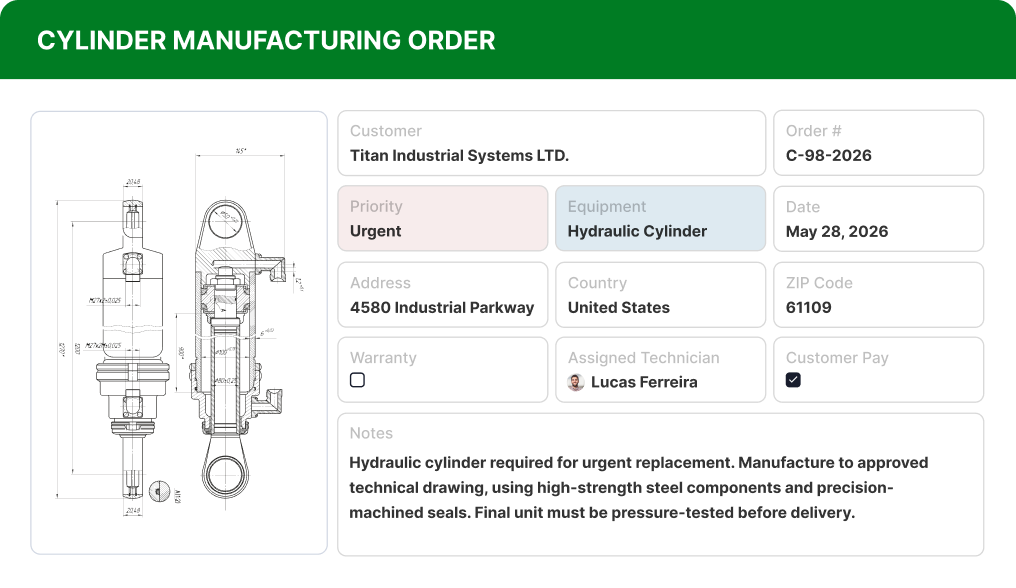
Task: Click inside the Notes text area
Action: (x=660, y=484)
